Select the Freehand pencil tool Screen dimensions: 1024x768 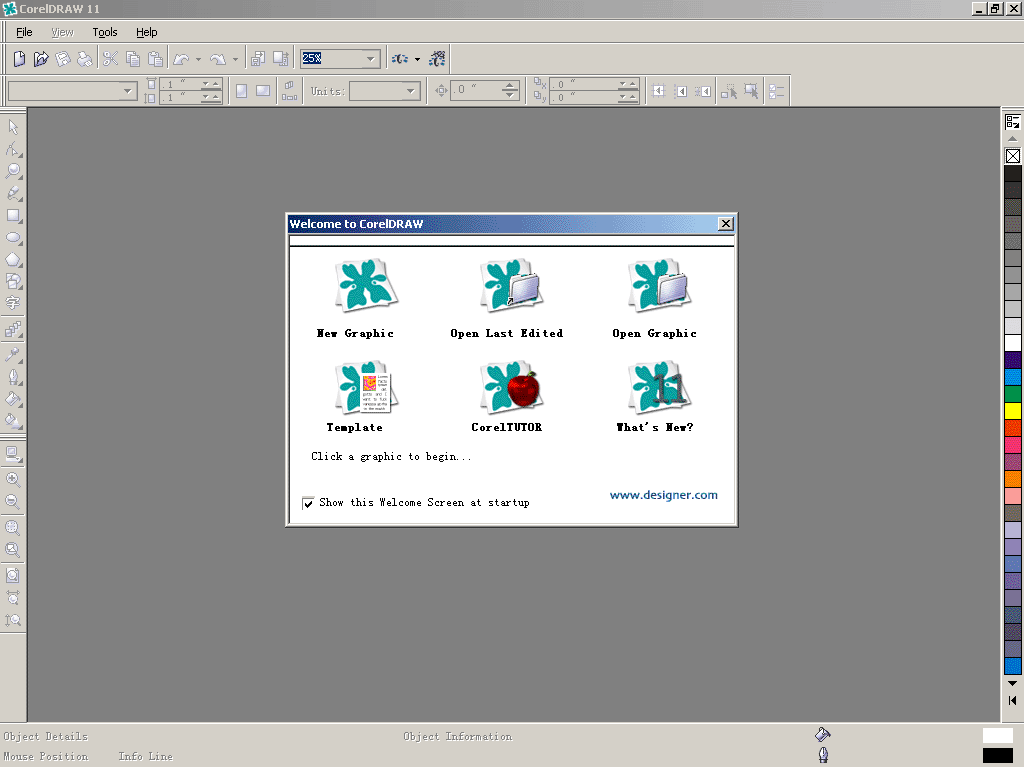(x=13, y=193)
